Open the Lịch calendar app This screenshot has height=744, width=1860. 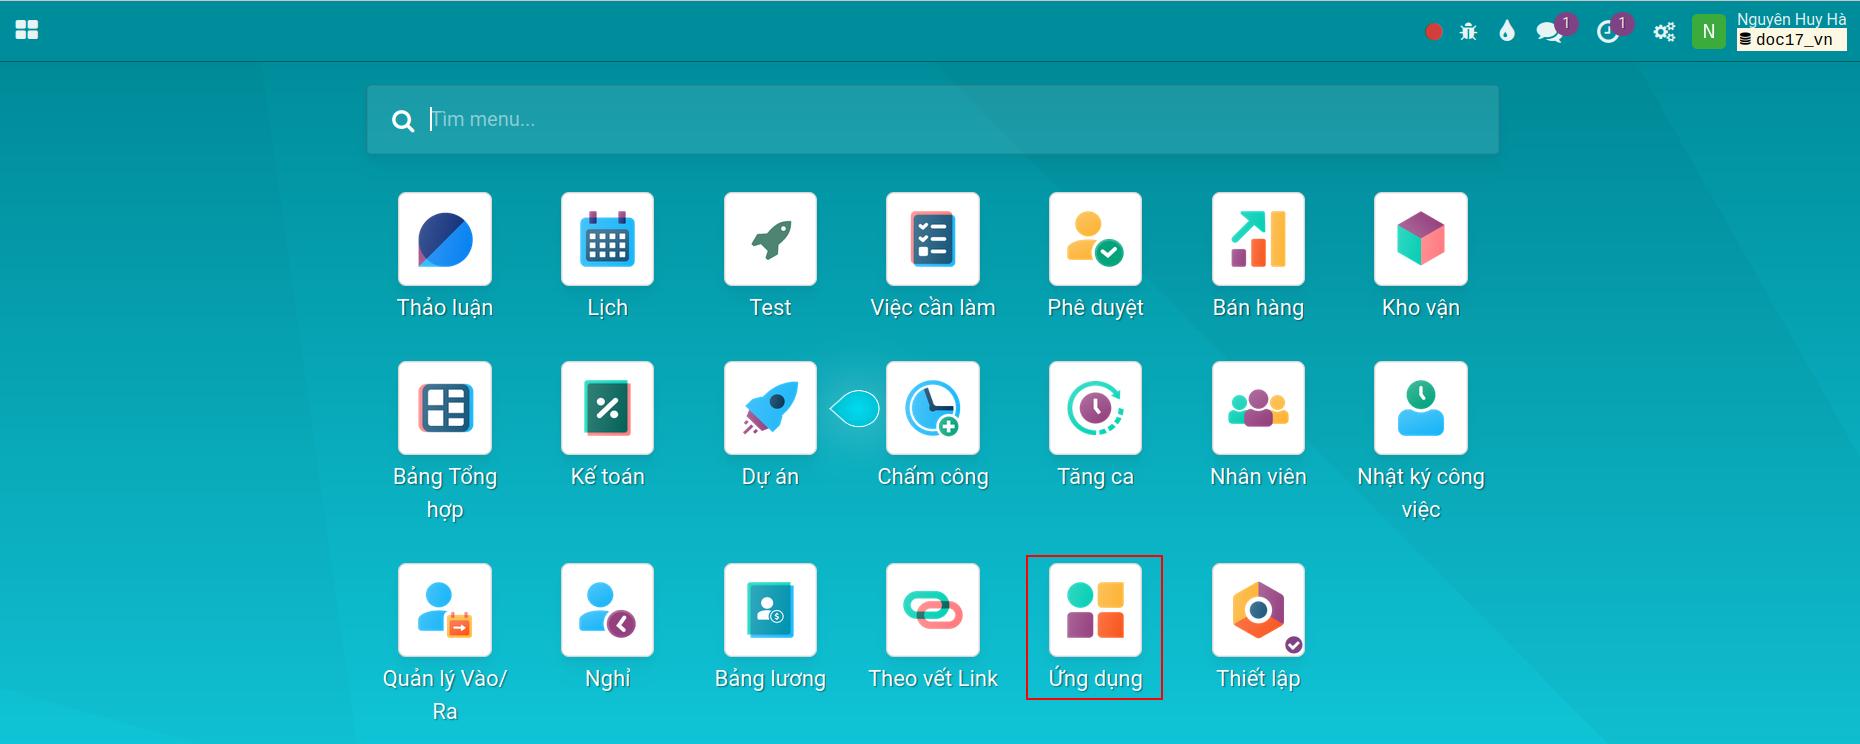point(607,239)
